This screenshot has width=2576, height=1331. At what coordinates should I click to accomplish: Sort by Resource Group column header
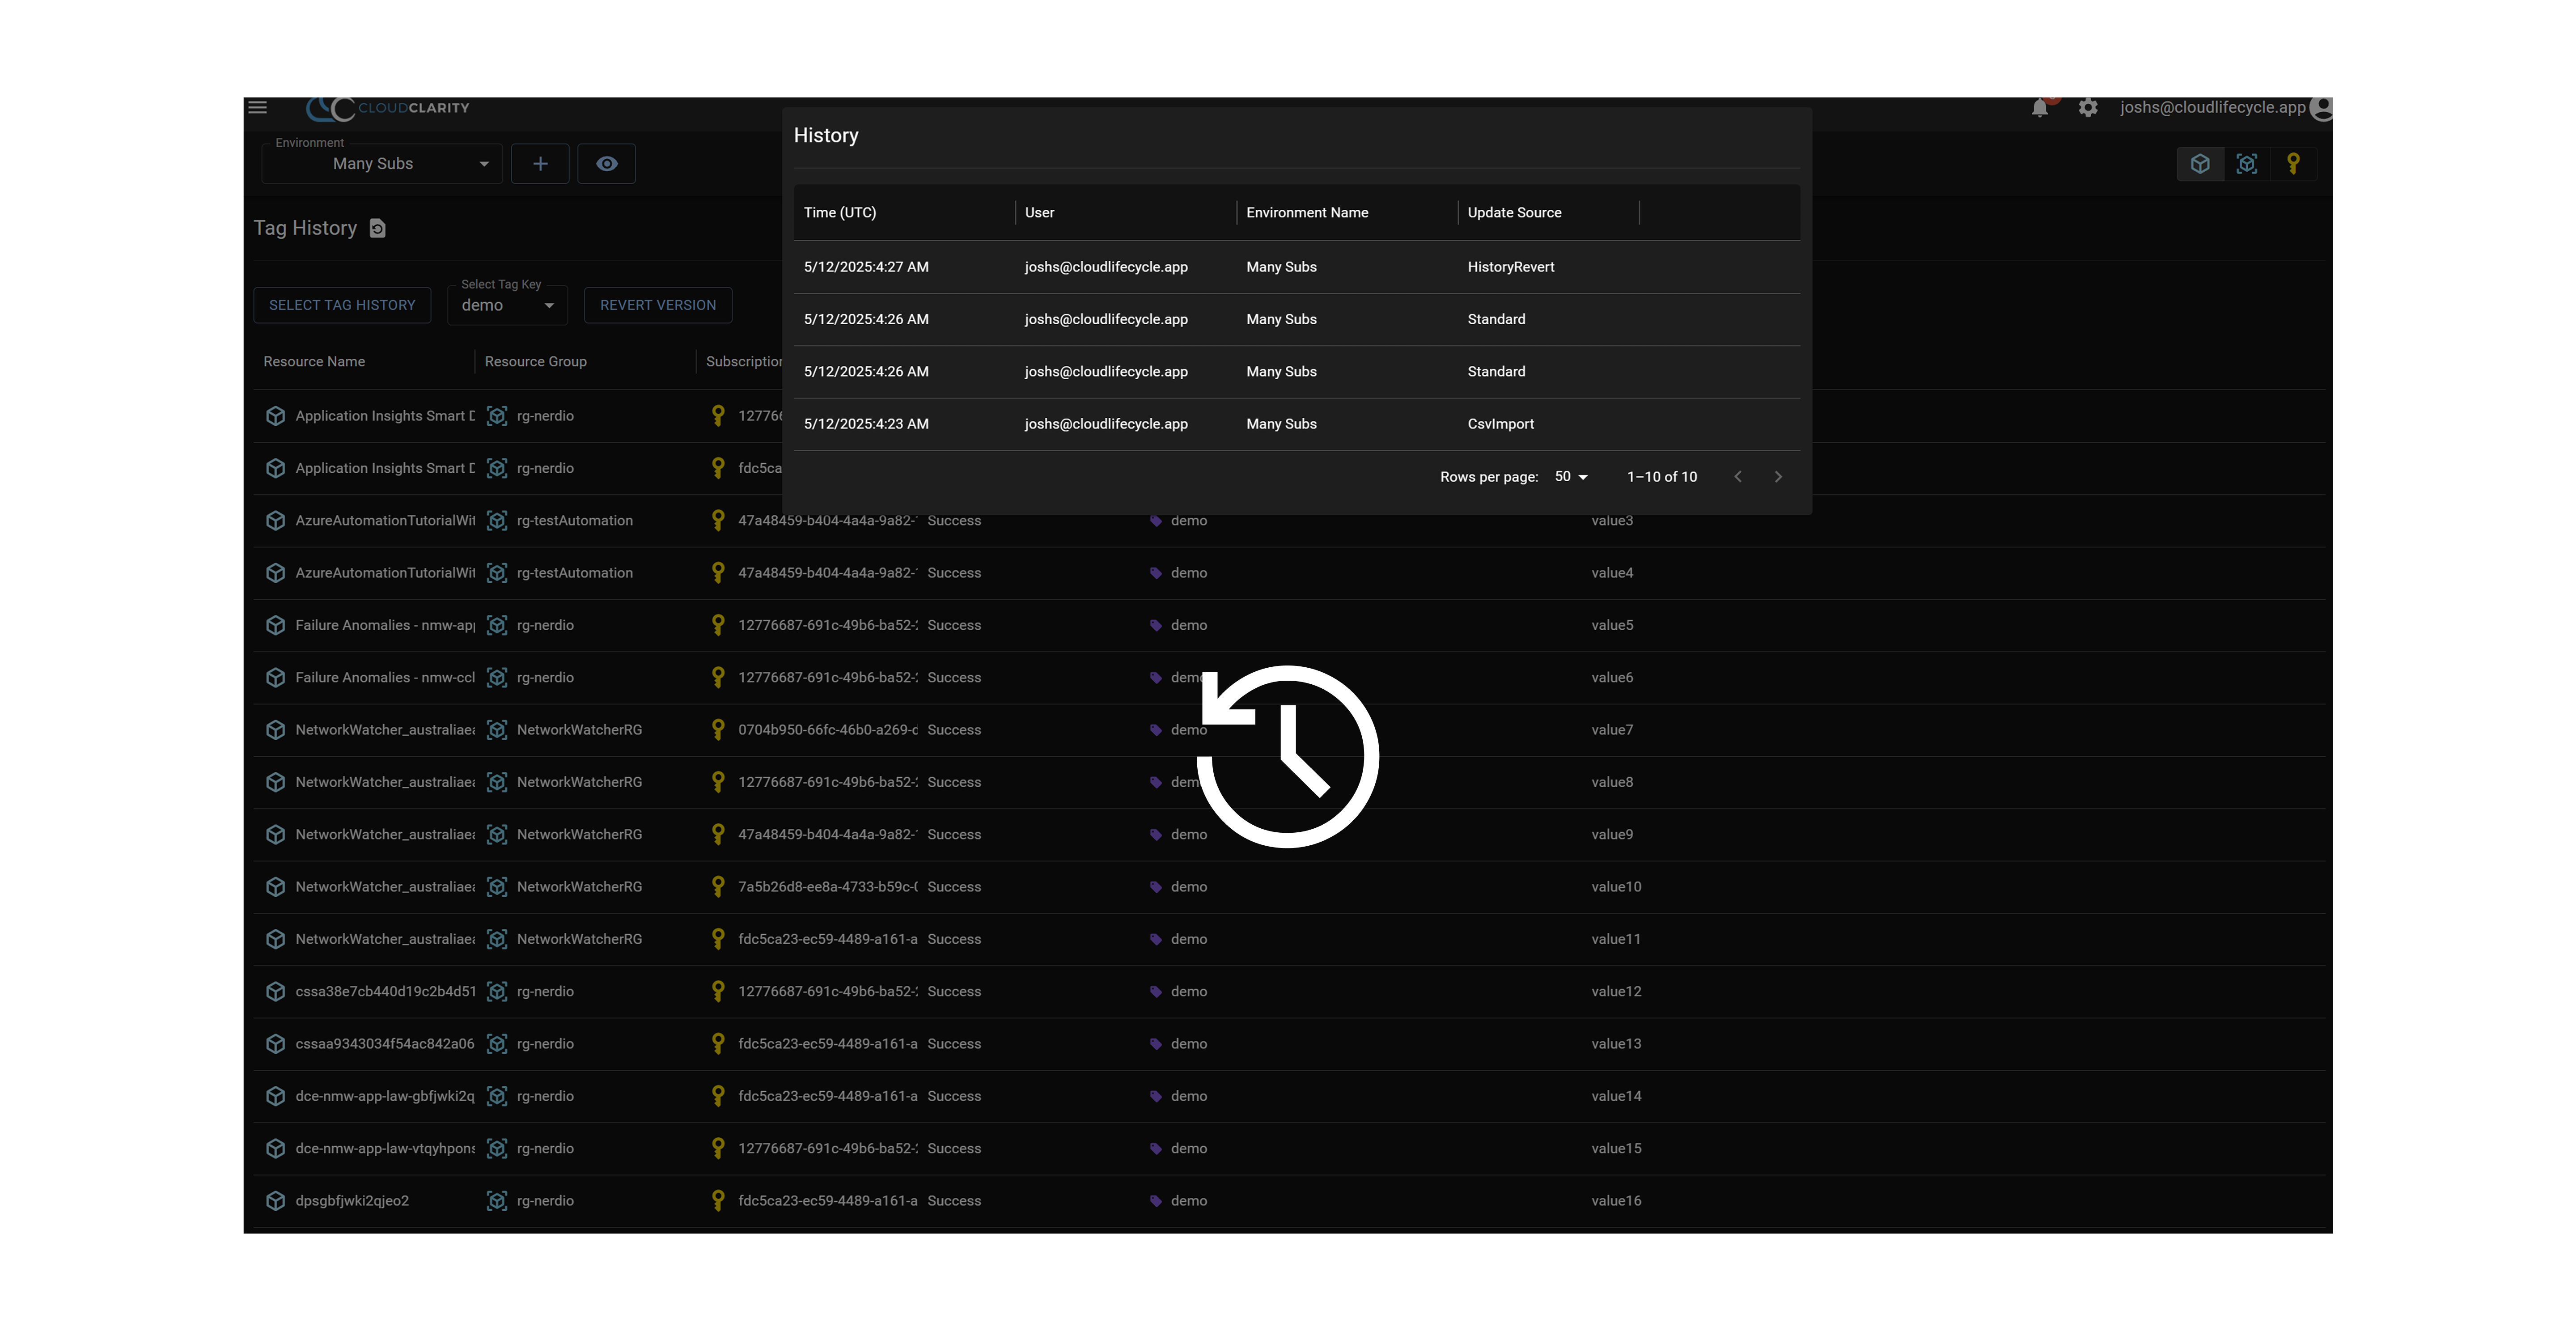tap(536, 362)
